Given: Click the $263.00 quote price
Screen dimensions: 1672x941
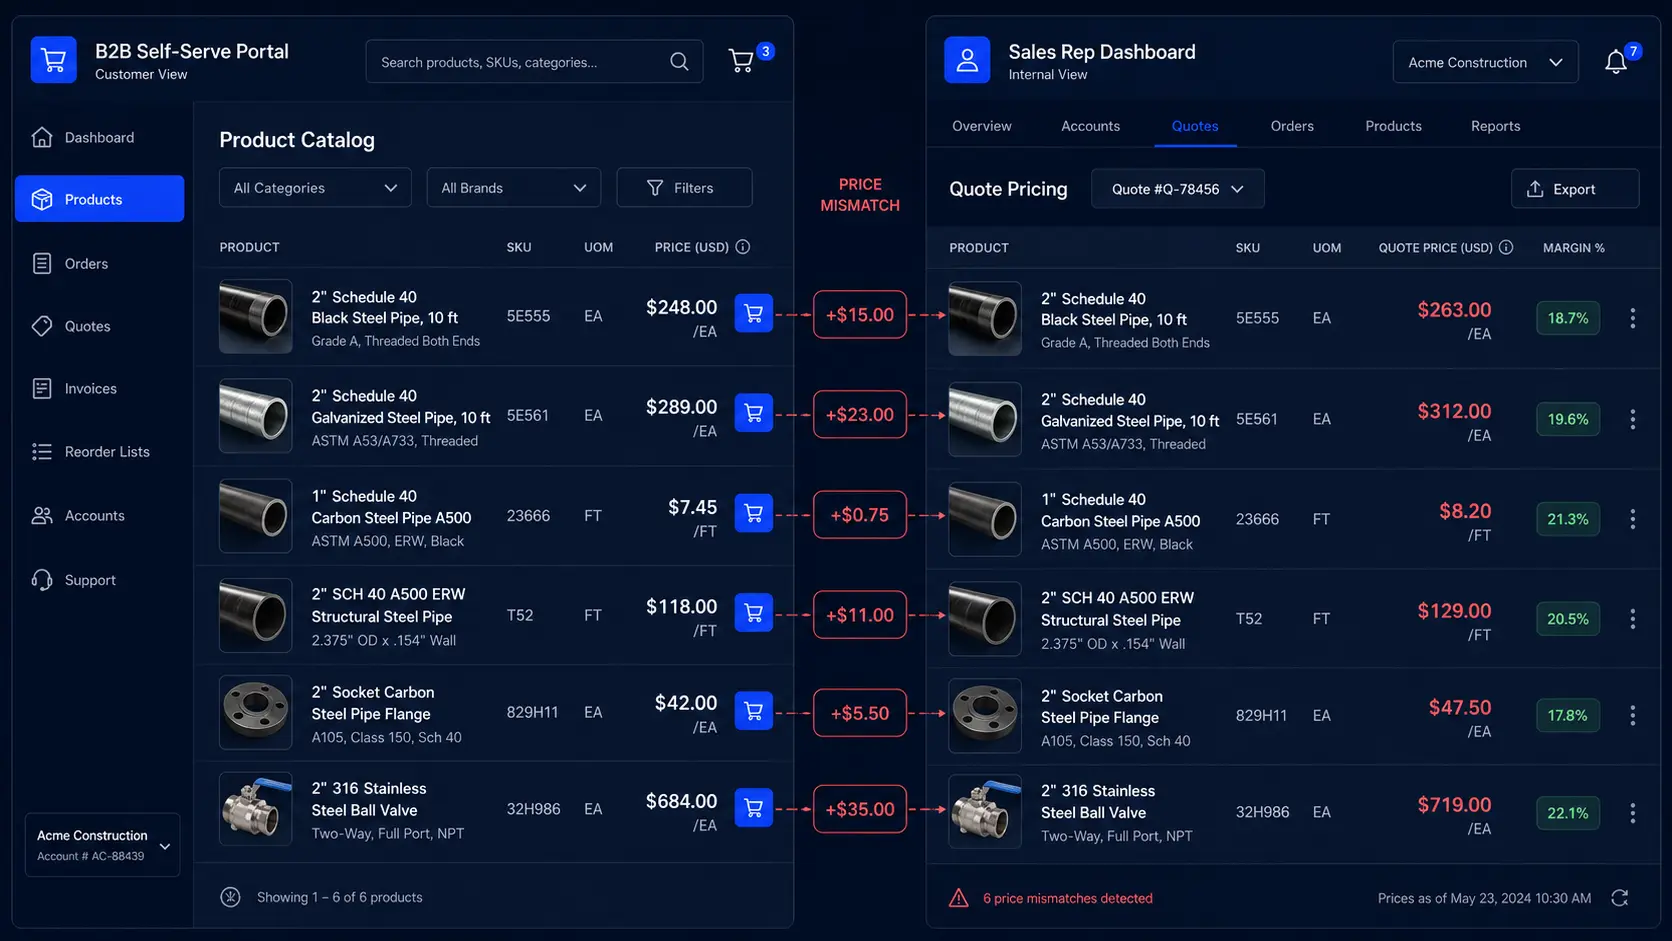Looking at the screenshot, I should [1454, 310].
